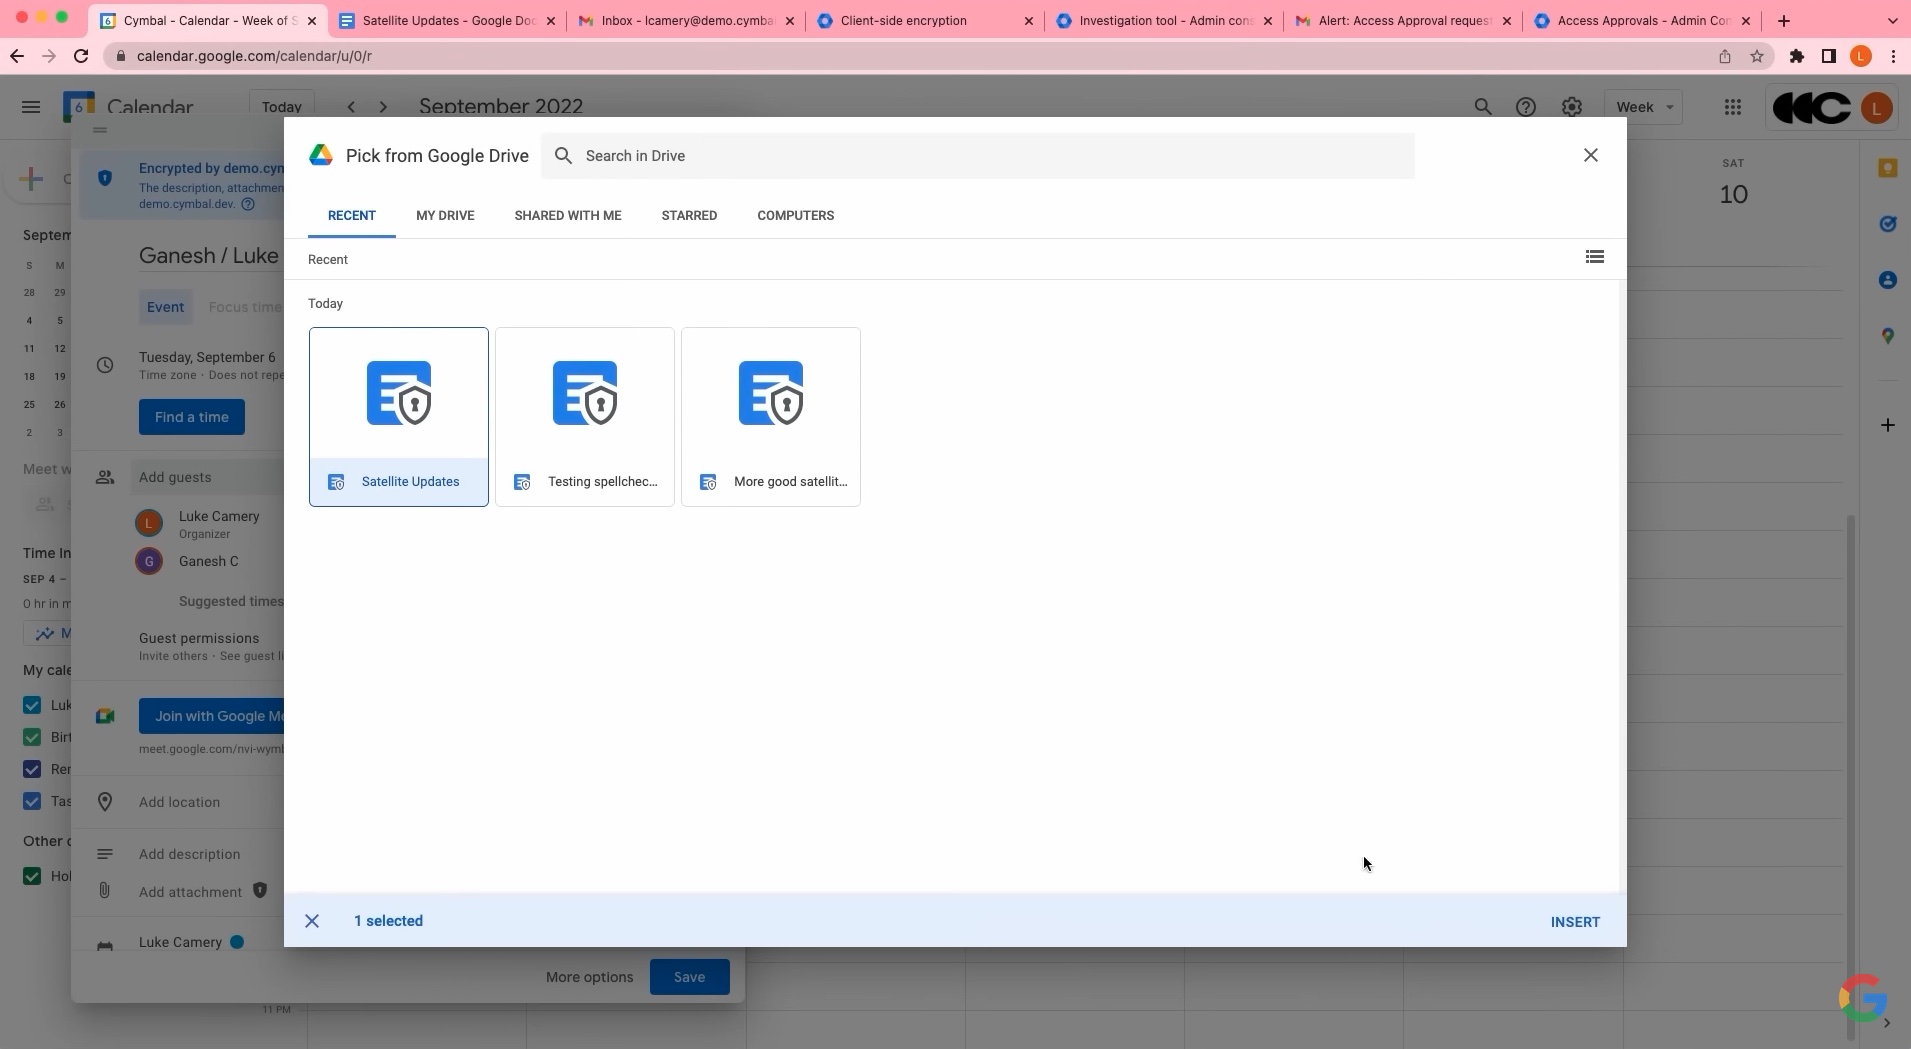The width and height of the screenshot is (1911, 1049).
Task: Click Luke Camery's calendar color dot
Action: tap(237, 942)
